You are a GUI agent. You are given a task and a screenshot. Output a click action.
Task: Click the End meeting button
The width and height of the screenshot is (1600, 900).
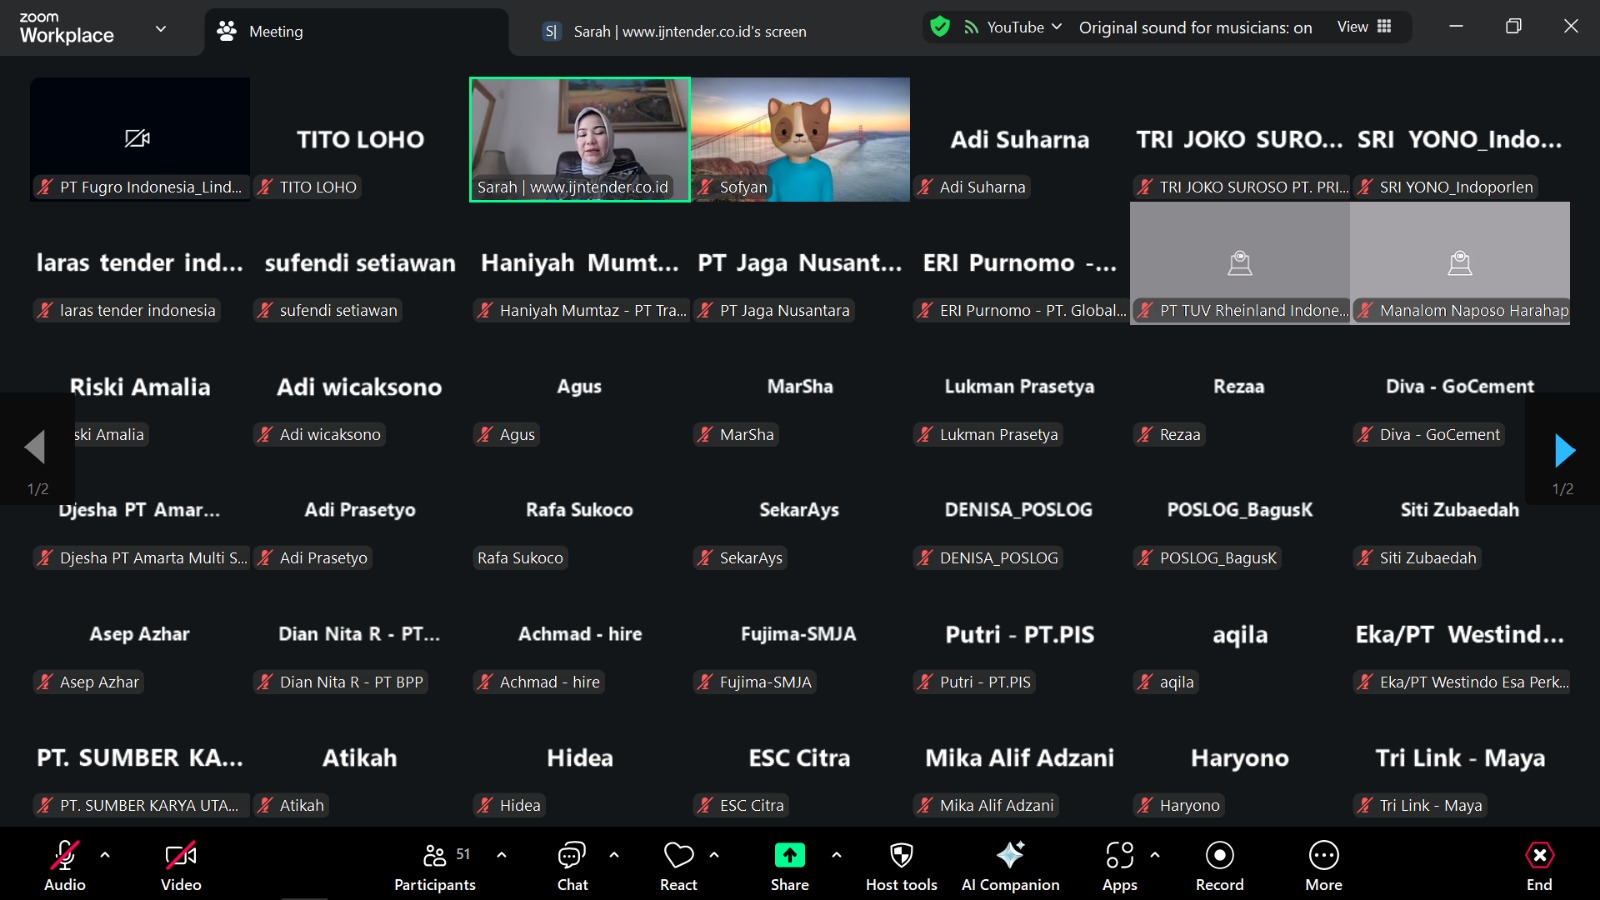coord(1539,866)
